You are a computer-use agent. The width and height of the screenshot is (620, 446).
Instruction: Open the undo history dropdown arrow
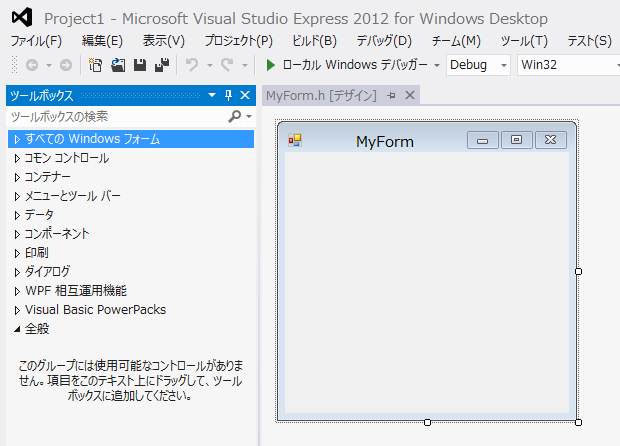point(210,66)
